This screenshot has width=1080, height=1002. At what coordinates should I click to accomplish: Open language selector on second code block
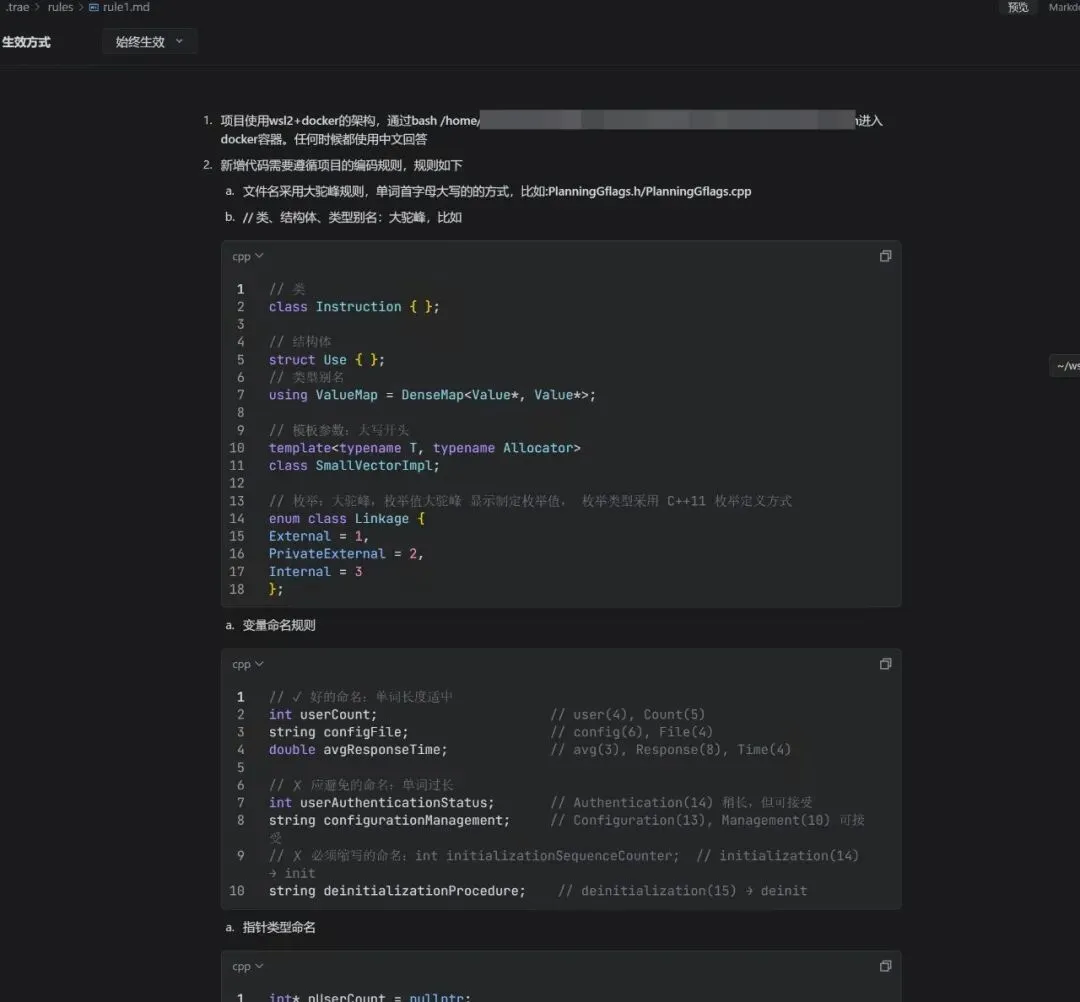click(x=247, y=665)
